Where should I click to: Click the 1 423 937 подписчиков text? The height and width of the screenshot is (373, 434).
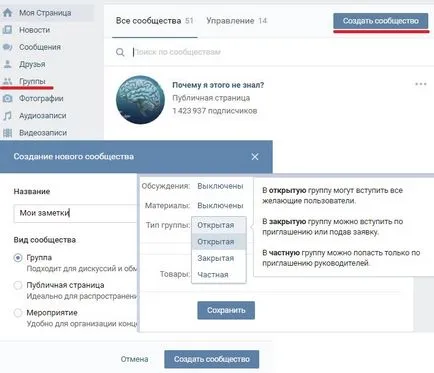click(x=215, y=111)
